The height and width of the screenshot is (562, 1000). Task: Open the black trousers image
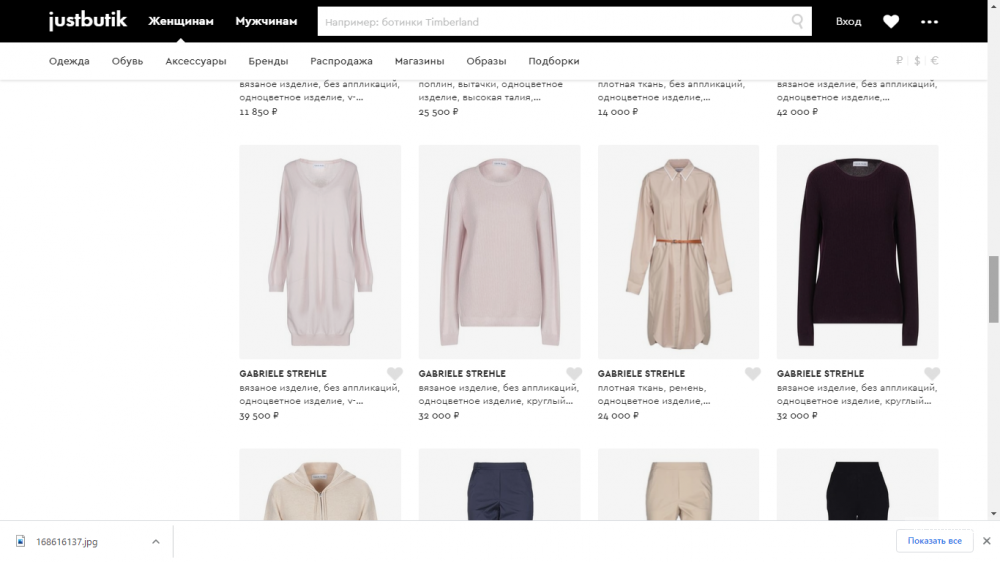[x=858, y=484]
